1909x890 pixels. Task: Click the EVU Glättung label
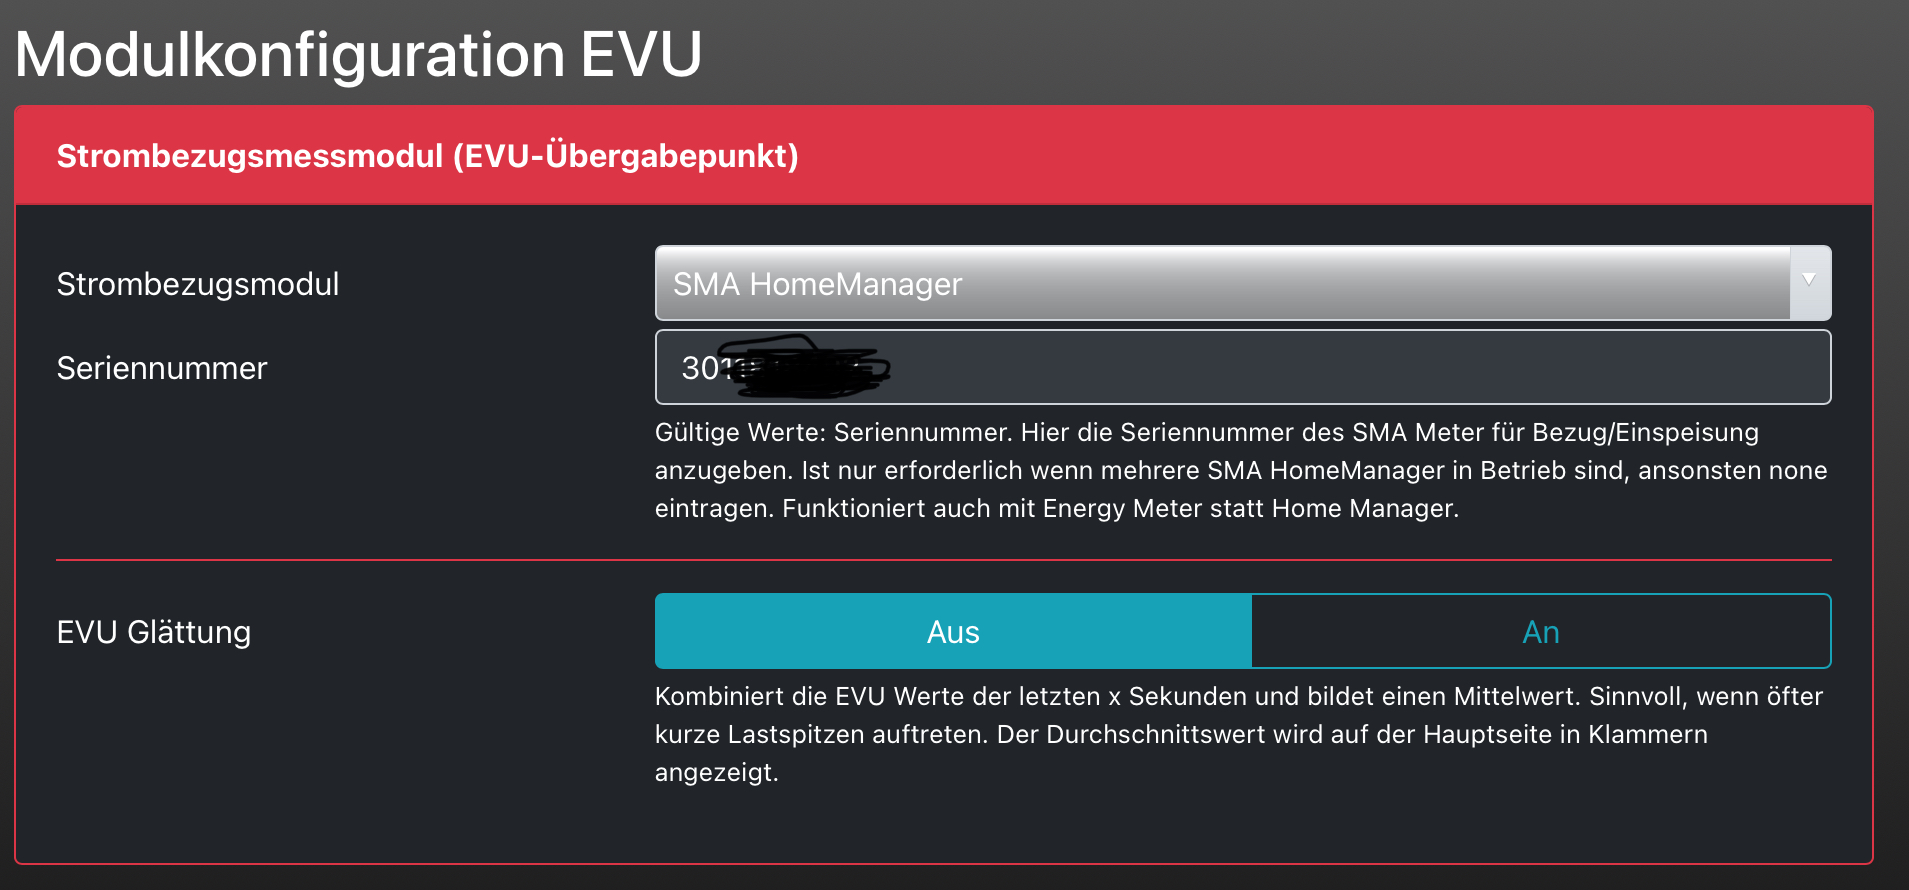click(x=154, y=632)
